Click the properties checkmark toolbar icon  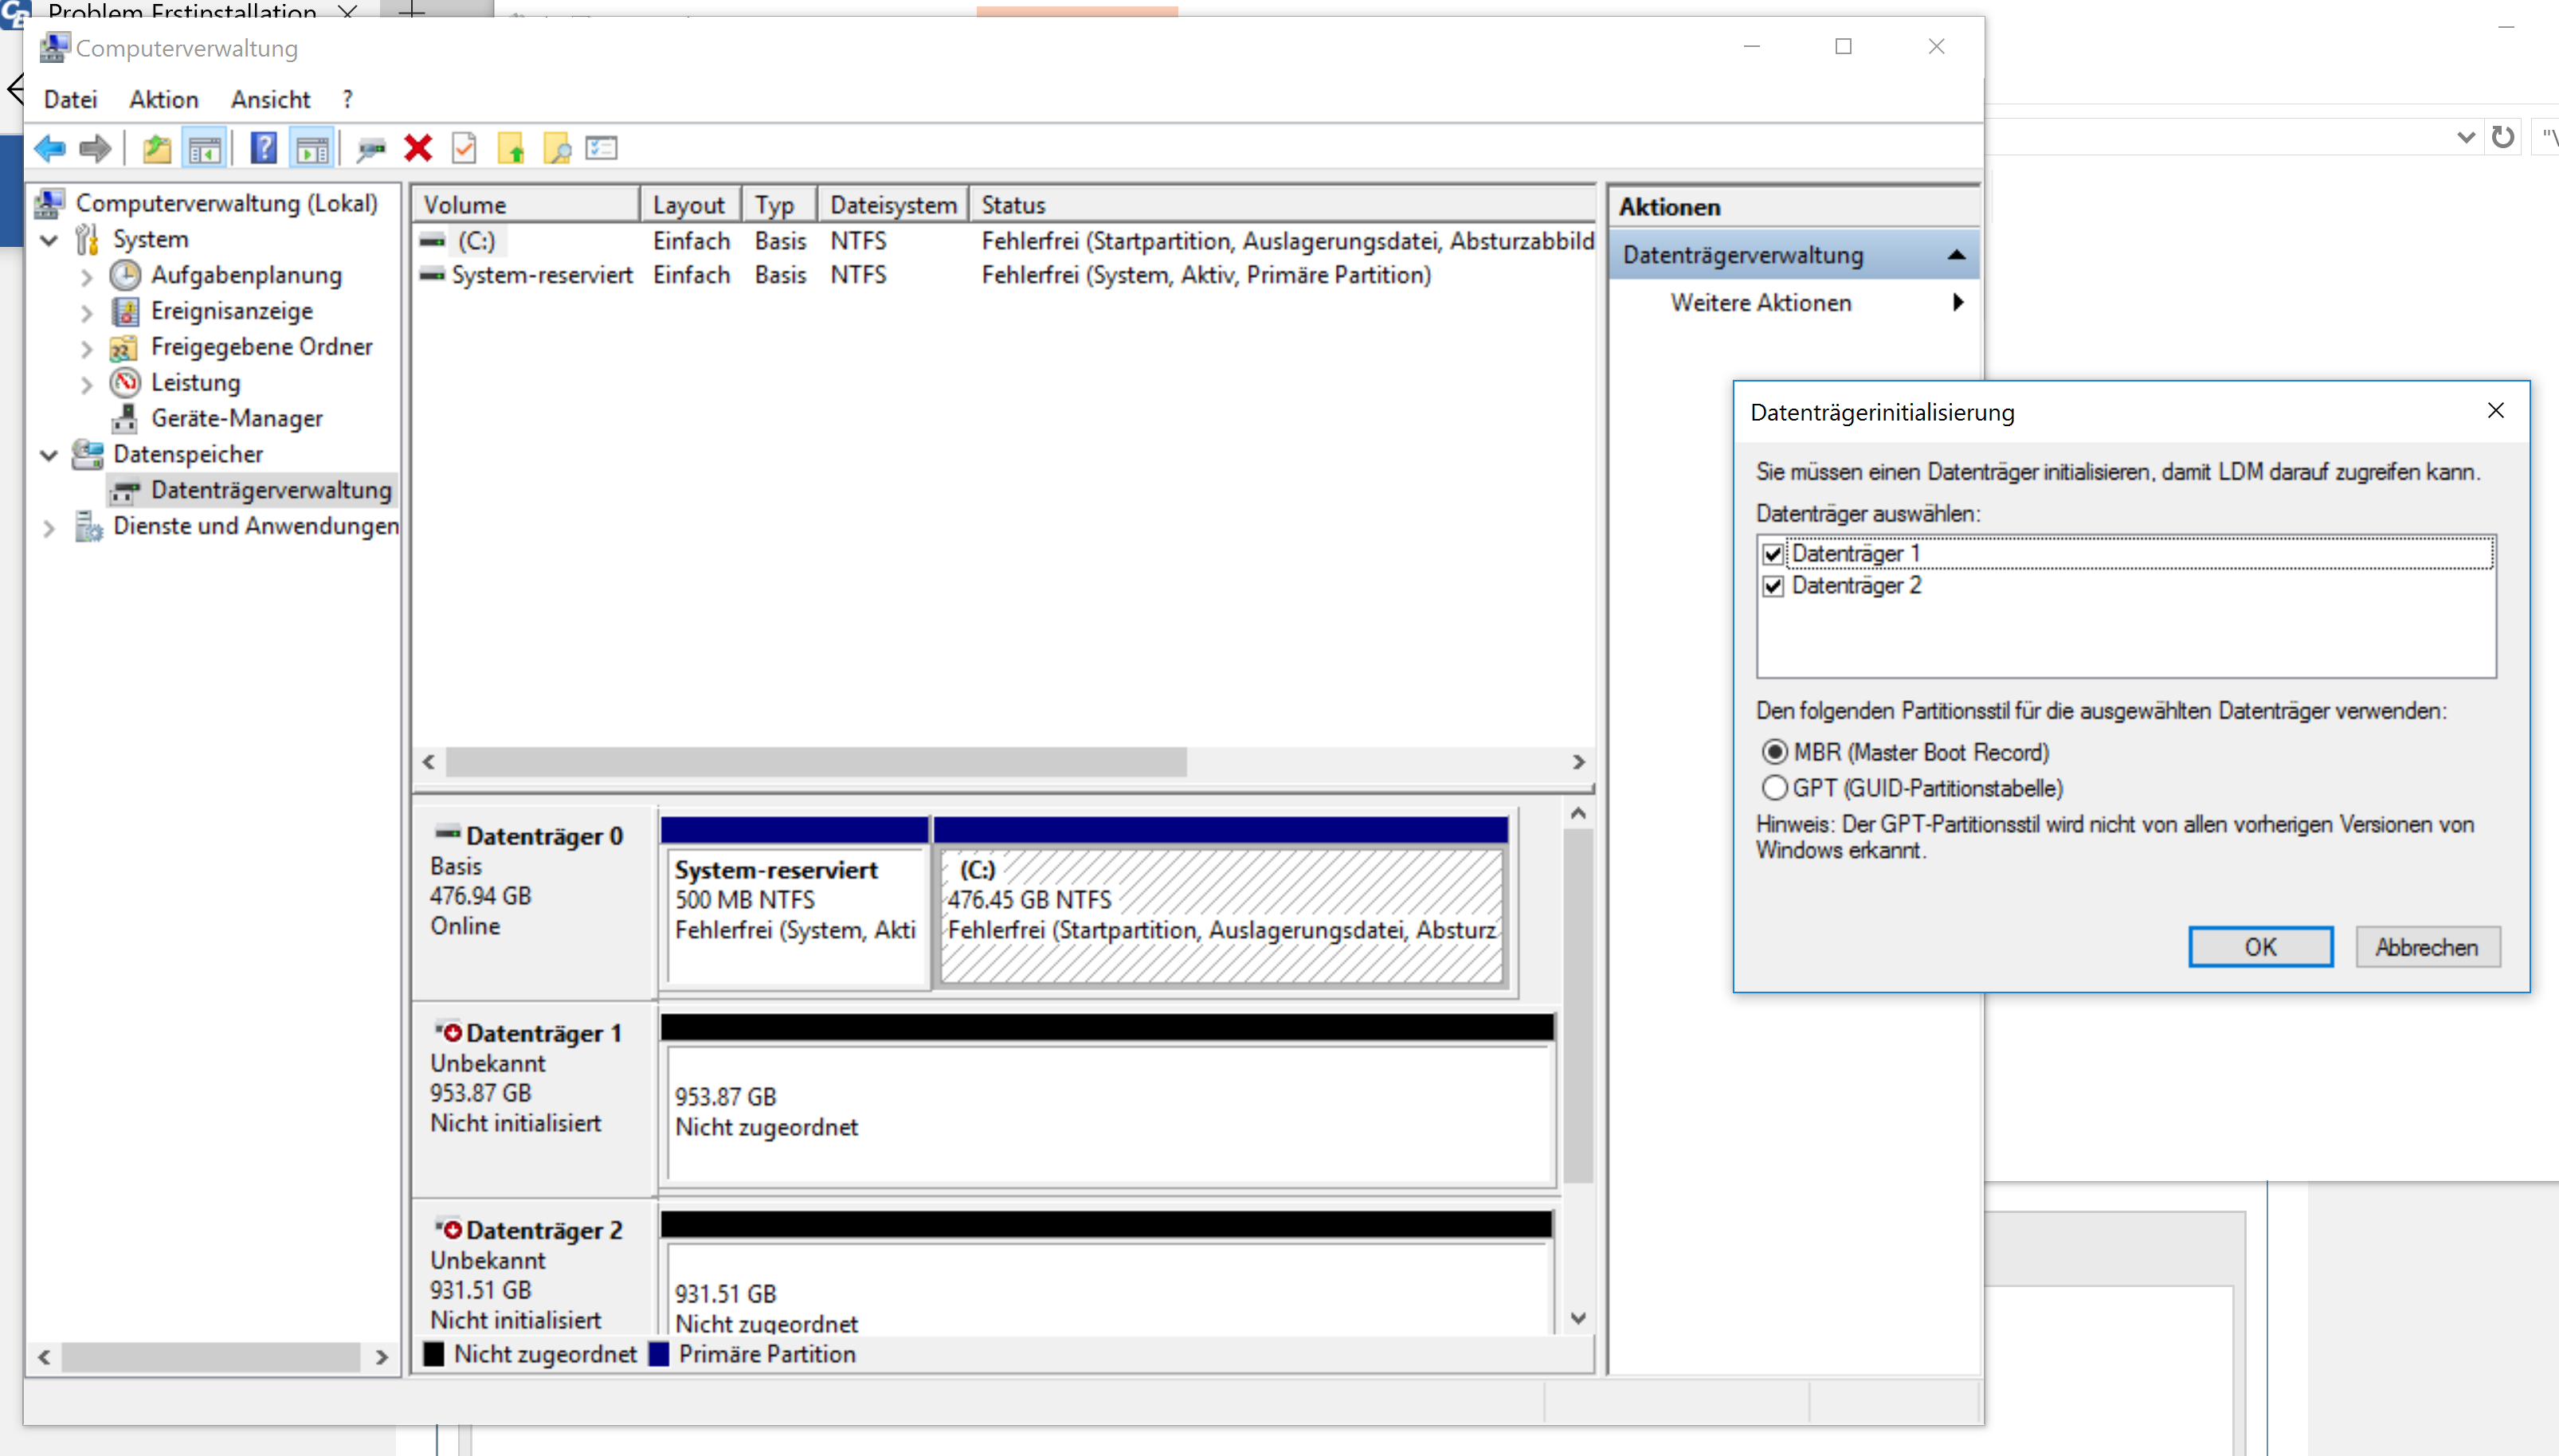(464, 149)
